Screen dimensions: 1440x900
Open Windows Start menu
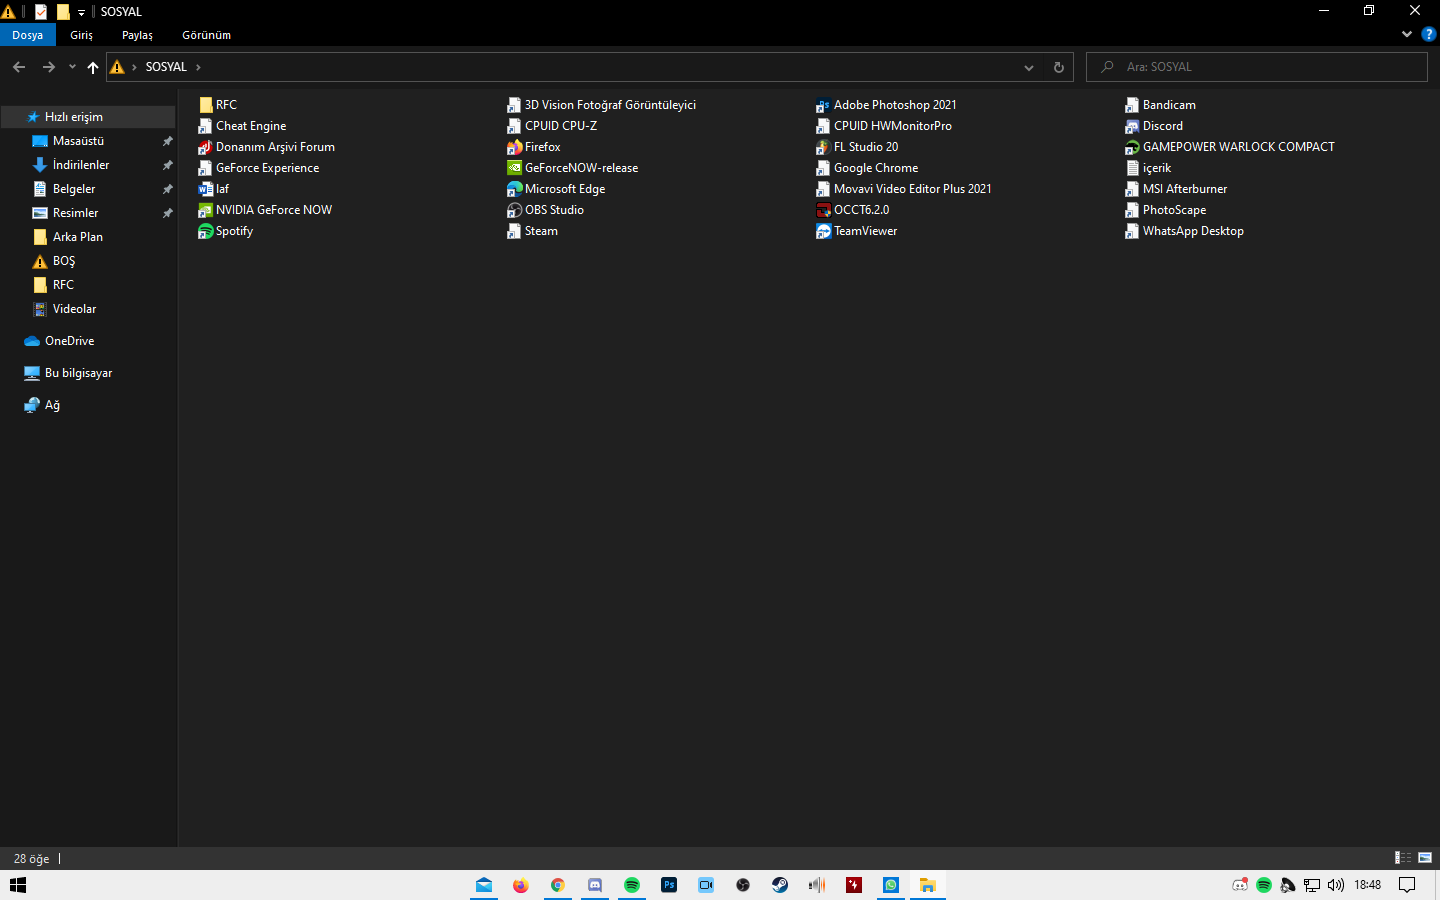(x=18, y=885)
